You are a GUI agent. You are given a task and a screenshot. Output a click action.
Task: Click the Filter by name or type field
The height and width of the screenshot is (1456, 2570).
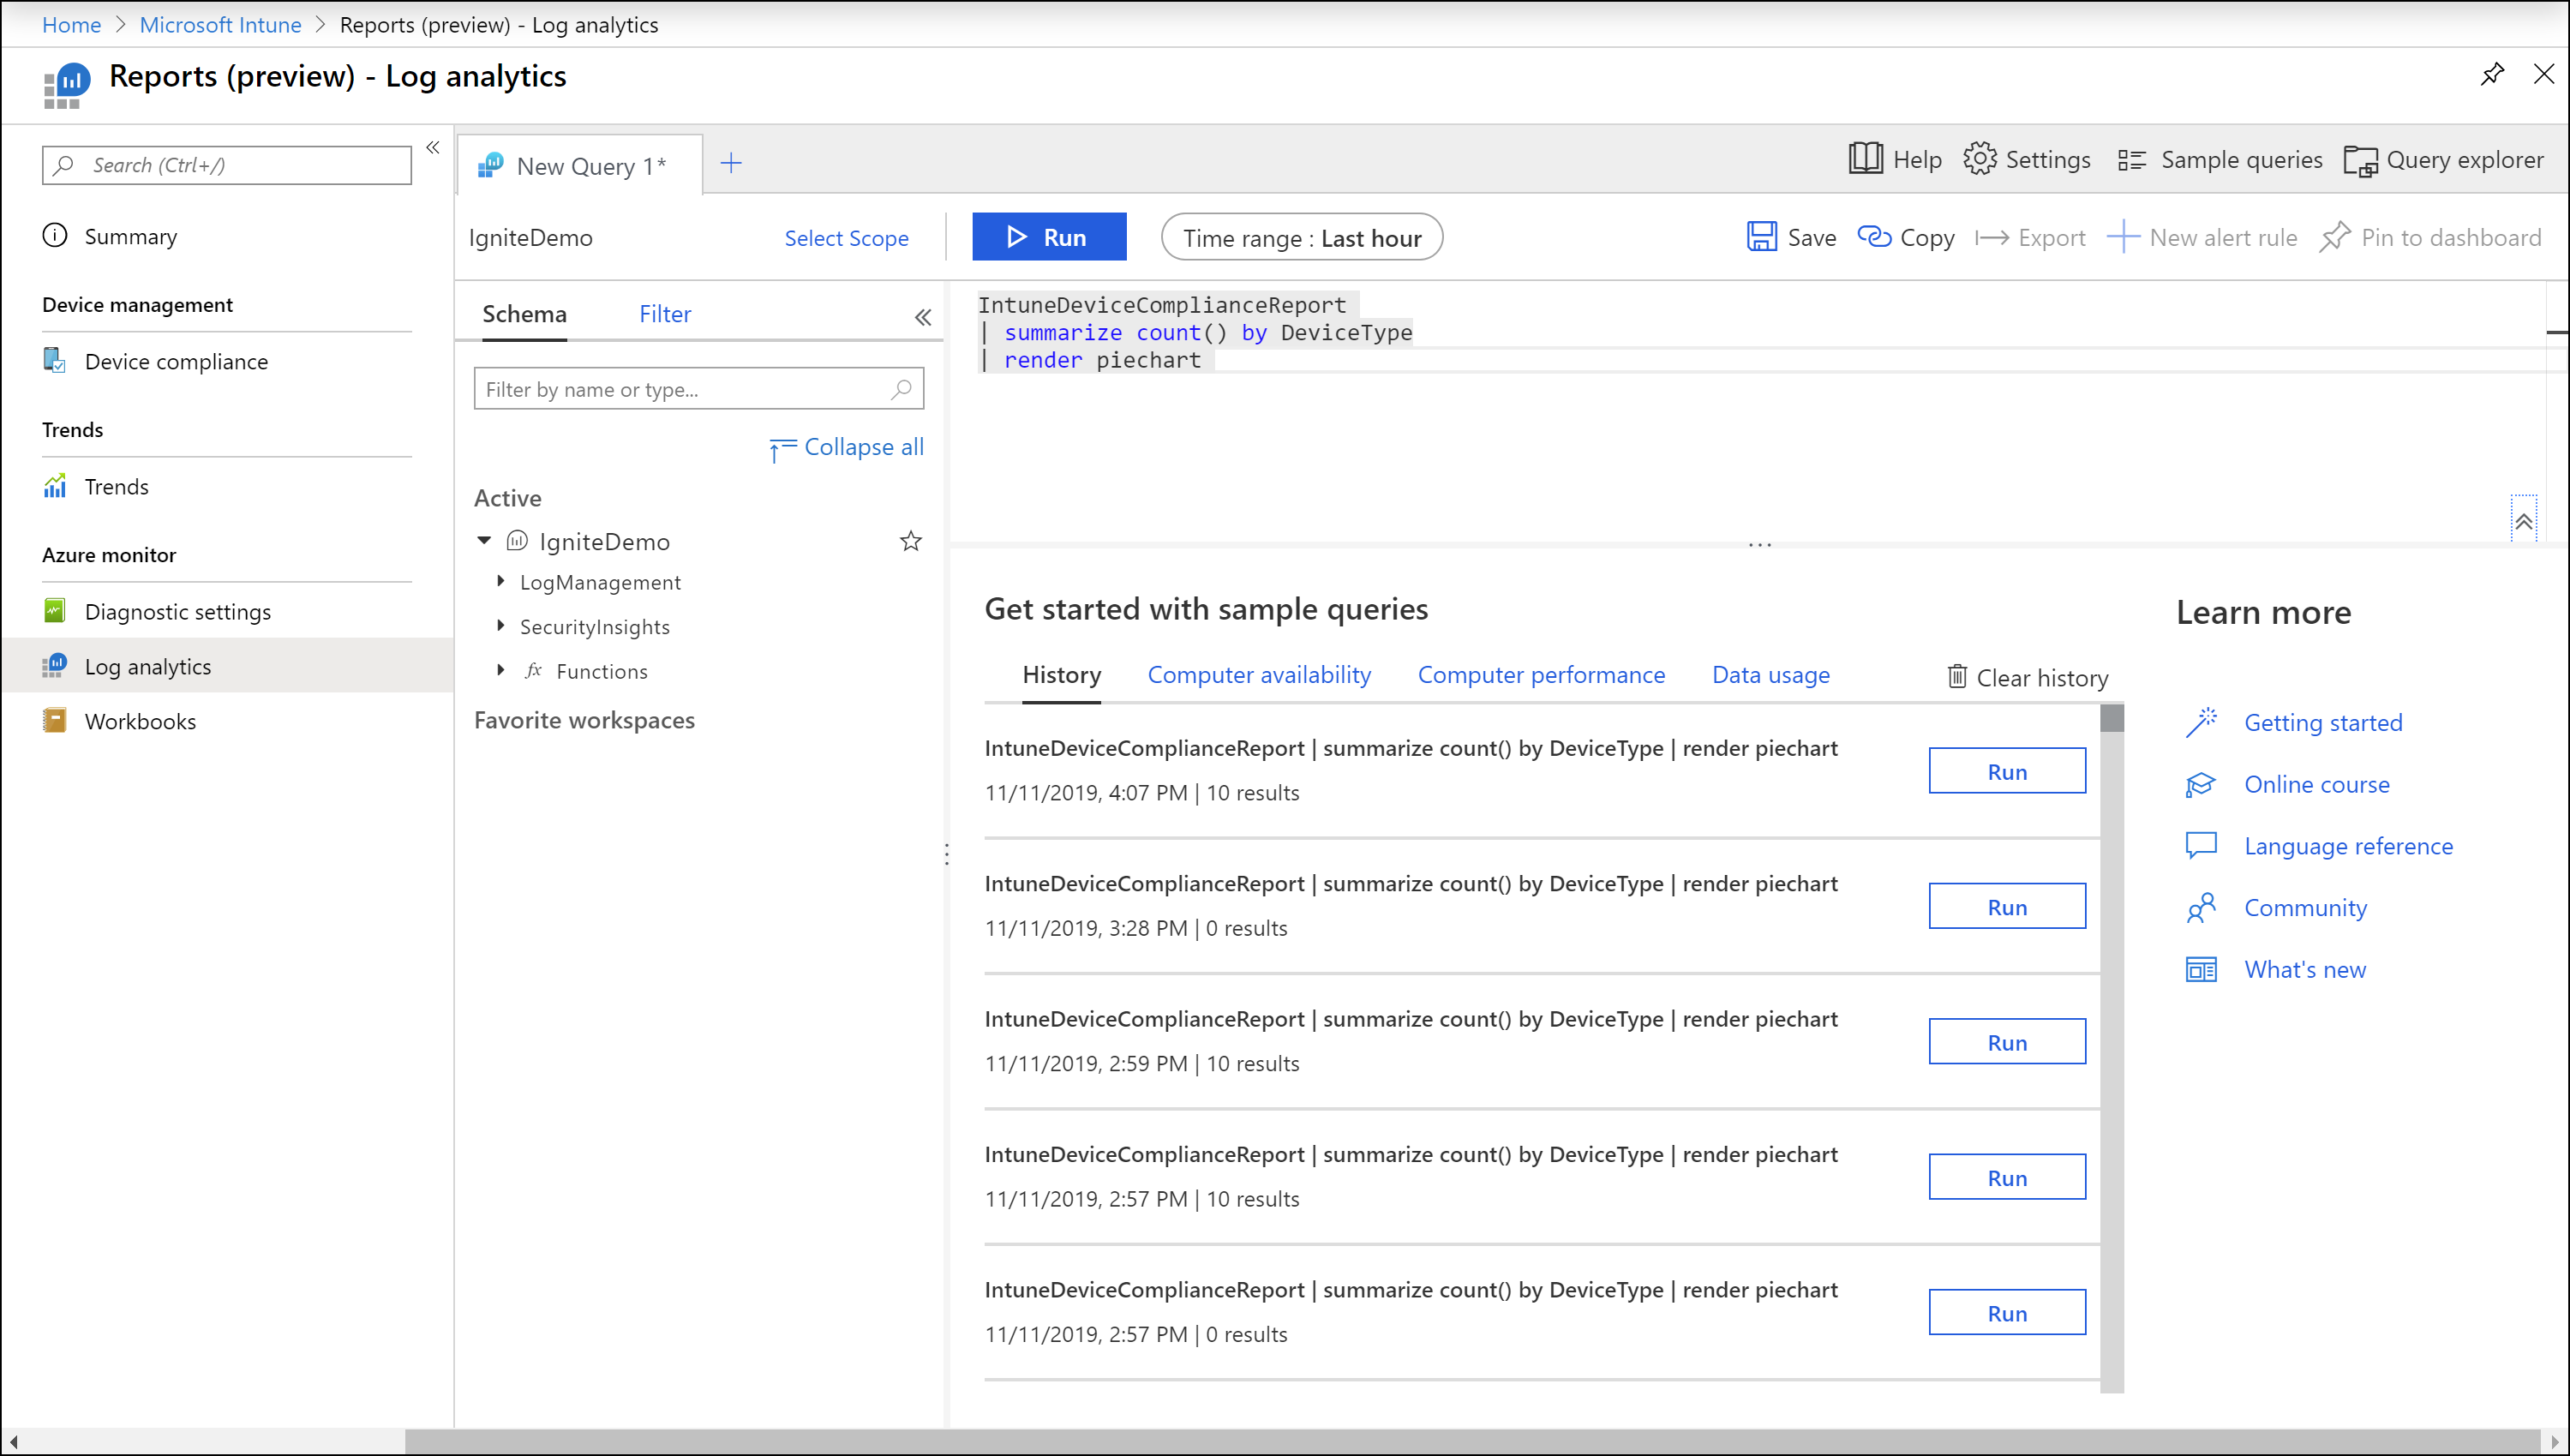click(698, 388)
